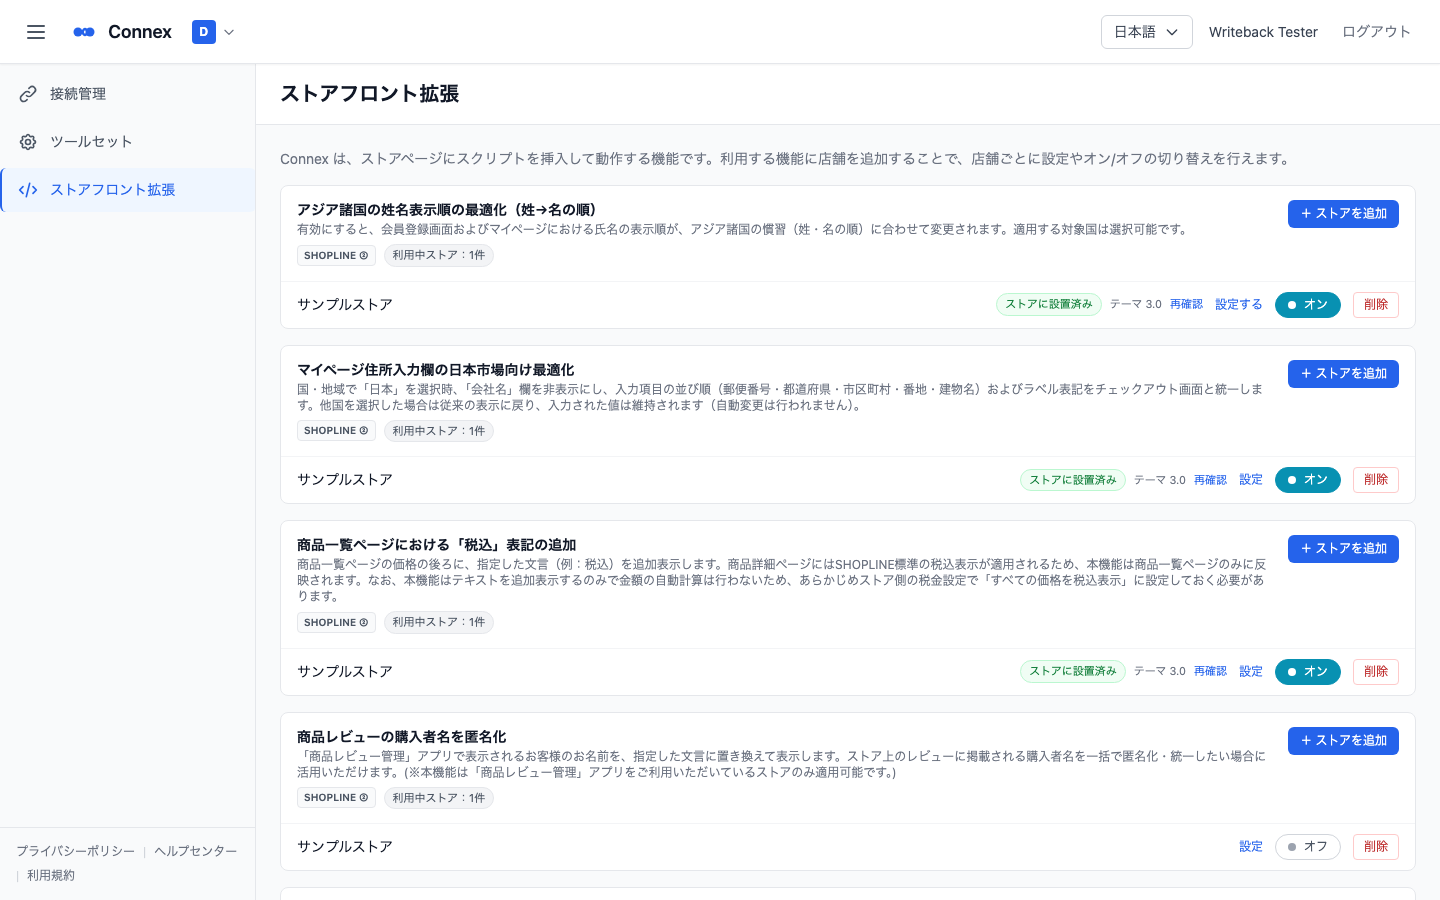Open the 接続管理 link icon
This screenshot has height=900, width=1440.
coord(28,94)
